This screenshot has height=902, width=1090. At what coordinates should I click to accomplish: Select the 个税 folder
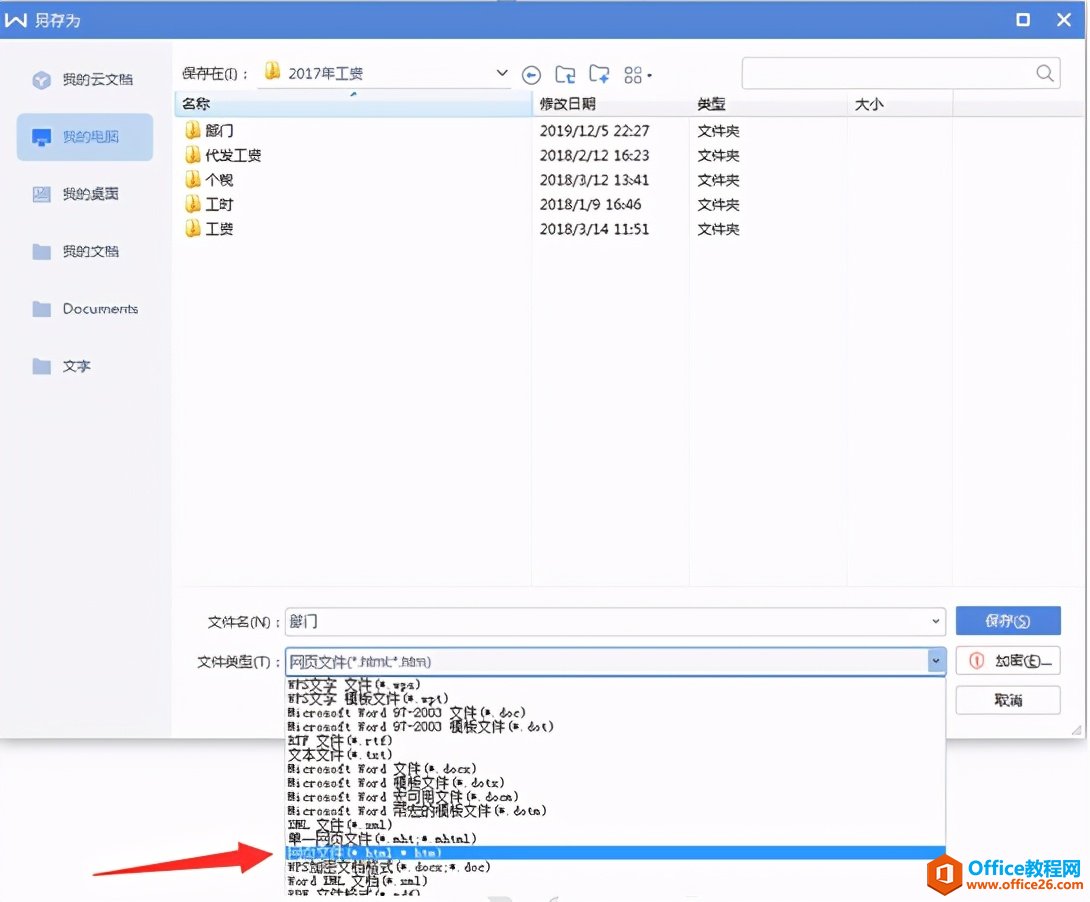(x=209, y=180)
